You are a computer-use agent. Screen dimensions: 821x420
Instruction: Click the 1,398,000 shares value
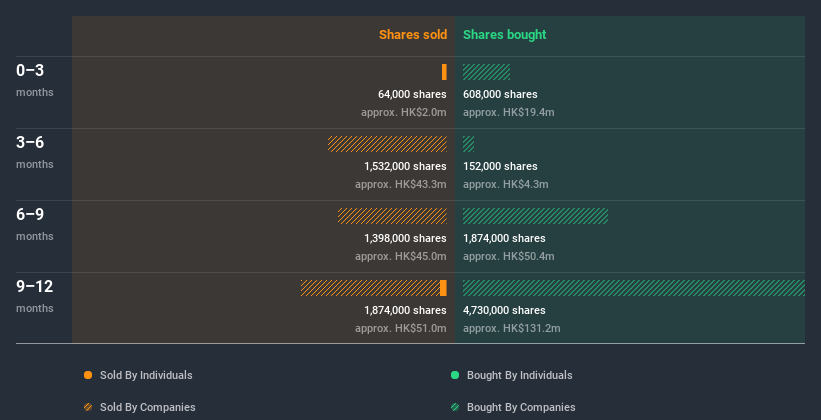tap(406, 238)
